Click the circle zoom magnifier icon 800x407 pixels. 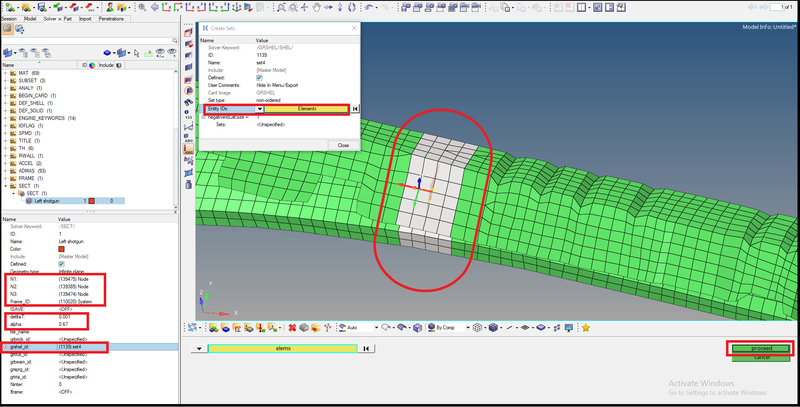tap(293, 8)
